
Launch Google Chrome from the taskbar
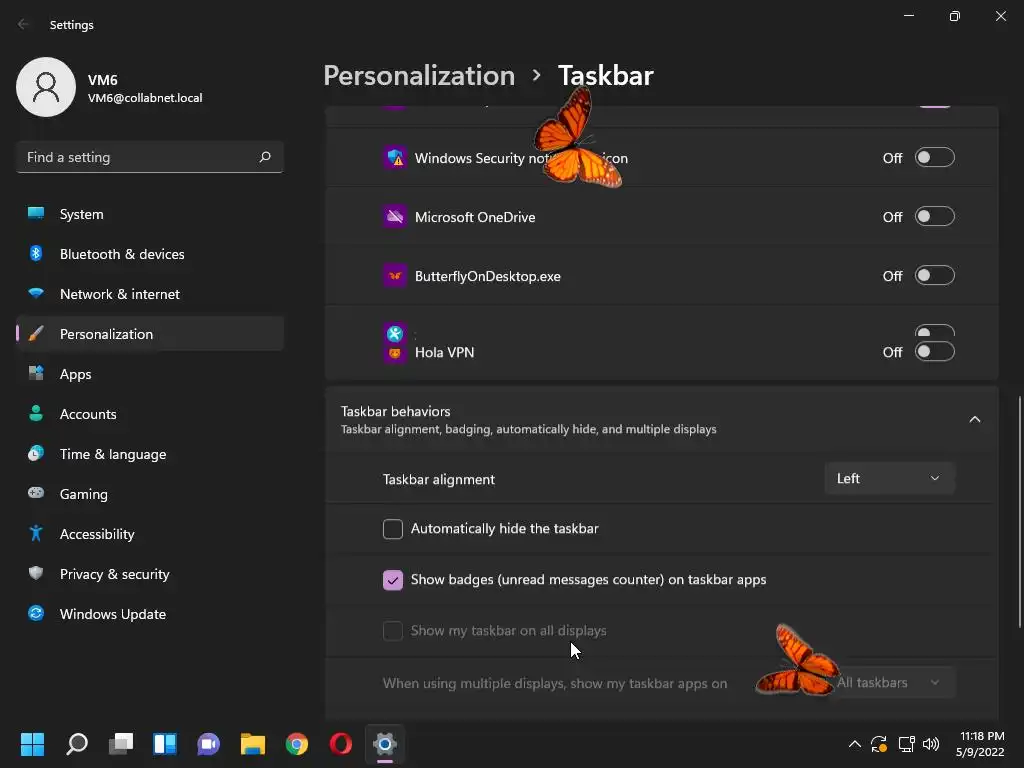click(297, 744)
